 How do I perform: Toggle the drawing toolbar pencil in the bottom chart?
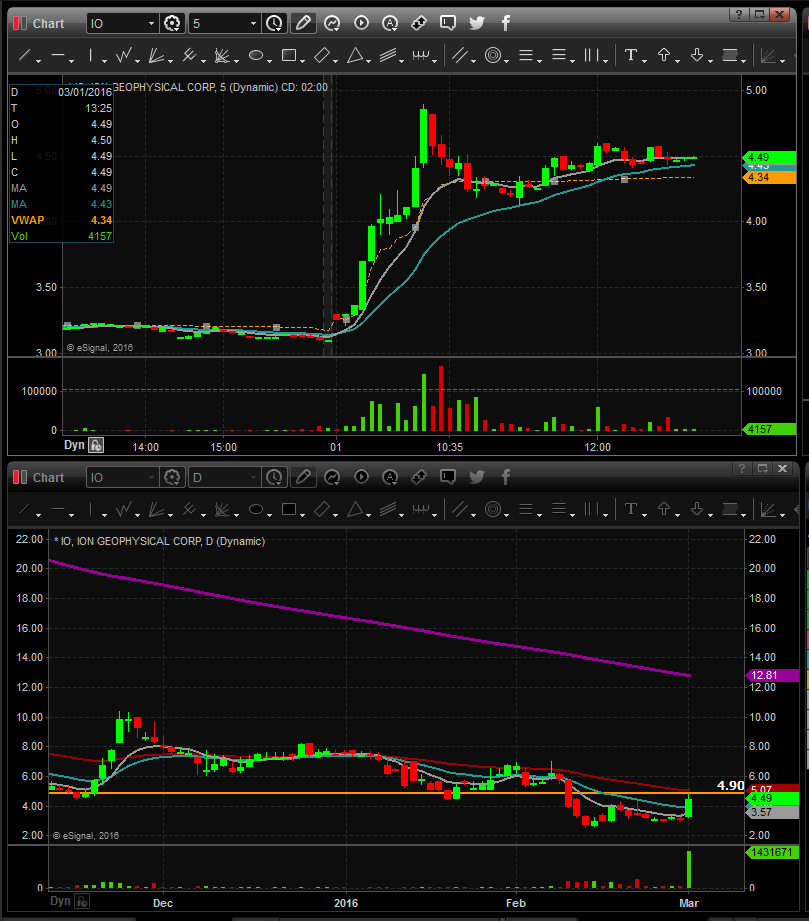click(x=303, y=477)
